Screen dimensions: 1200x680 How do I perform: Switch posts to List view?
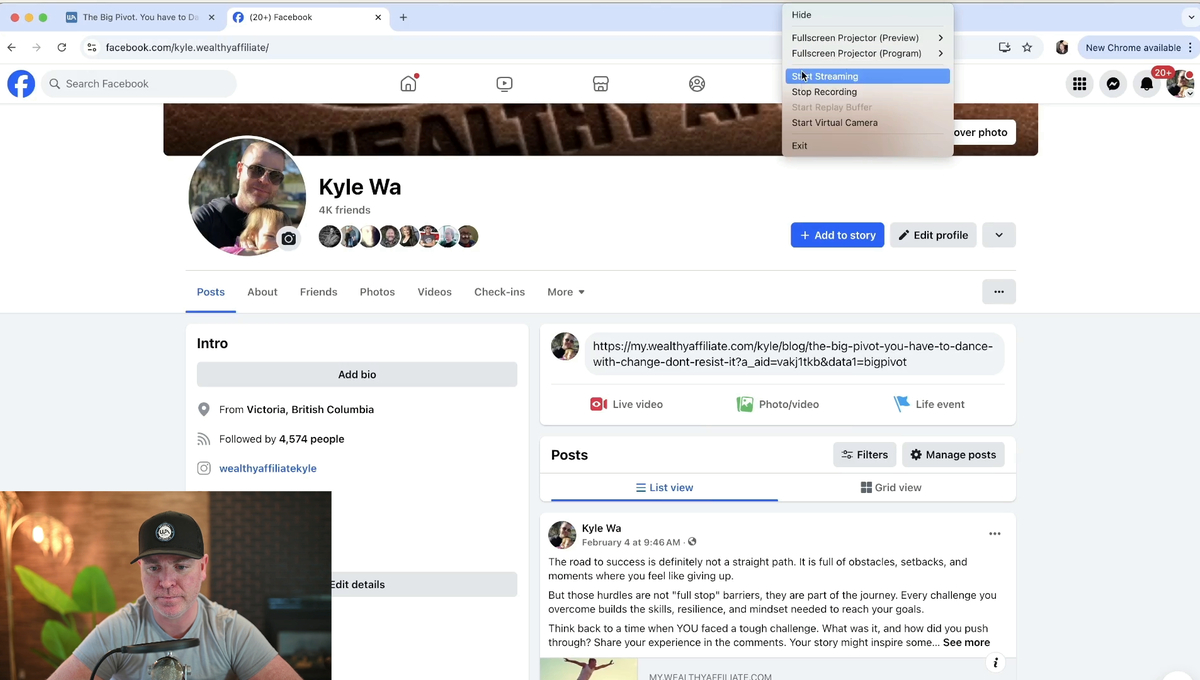click(x=664, y=488)
